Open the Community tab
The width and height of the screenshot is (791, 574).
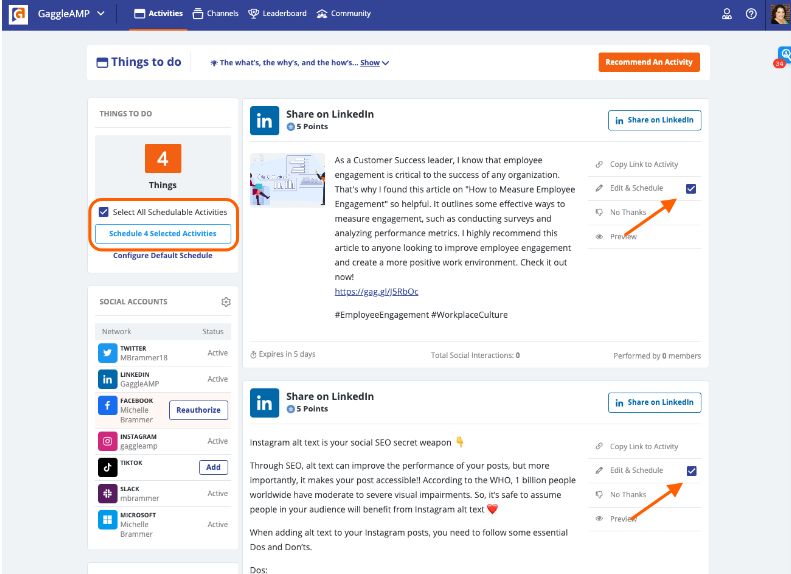click(x=344, y=14)
